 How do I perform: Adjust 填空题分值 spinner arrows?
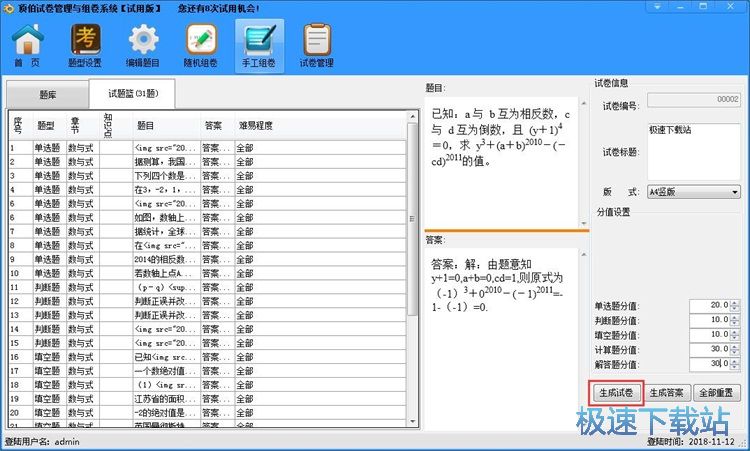[x=735, y=334]
